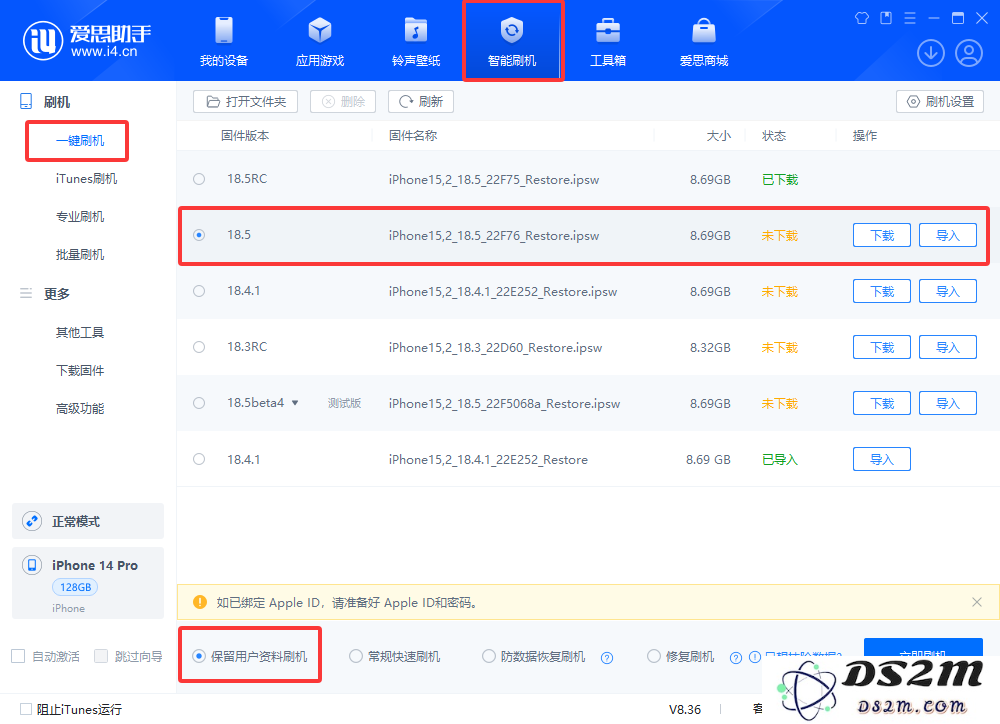Open 其他工具 in the sidebar

pyautogui.click(x=80, y=332)
